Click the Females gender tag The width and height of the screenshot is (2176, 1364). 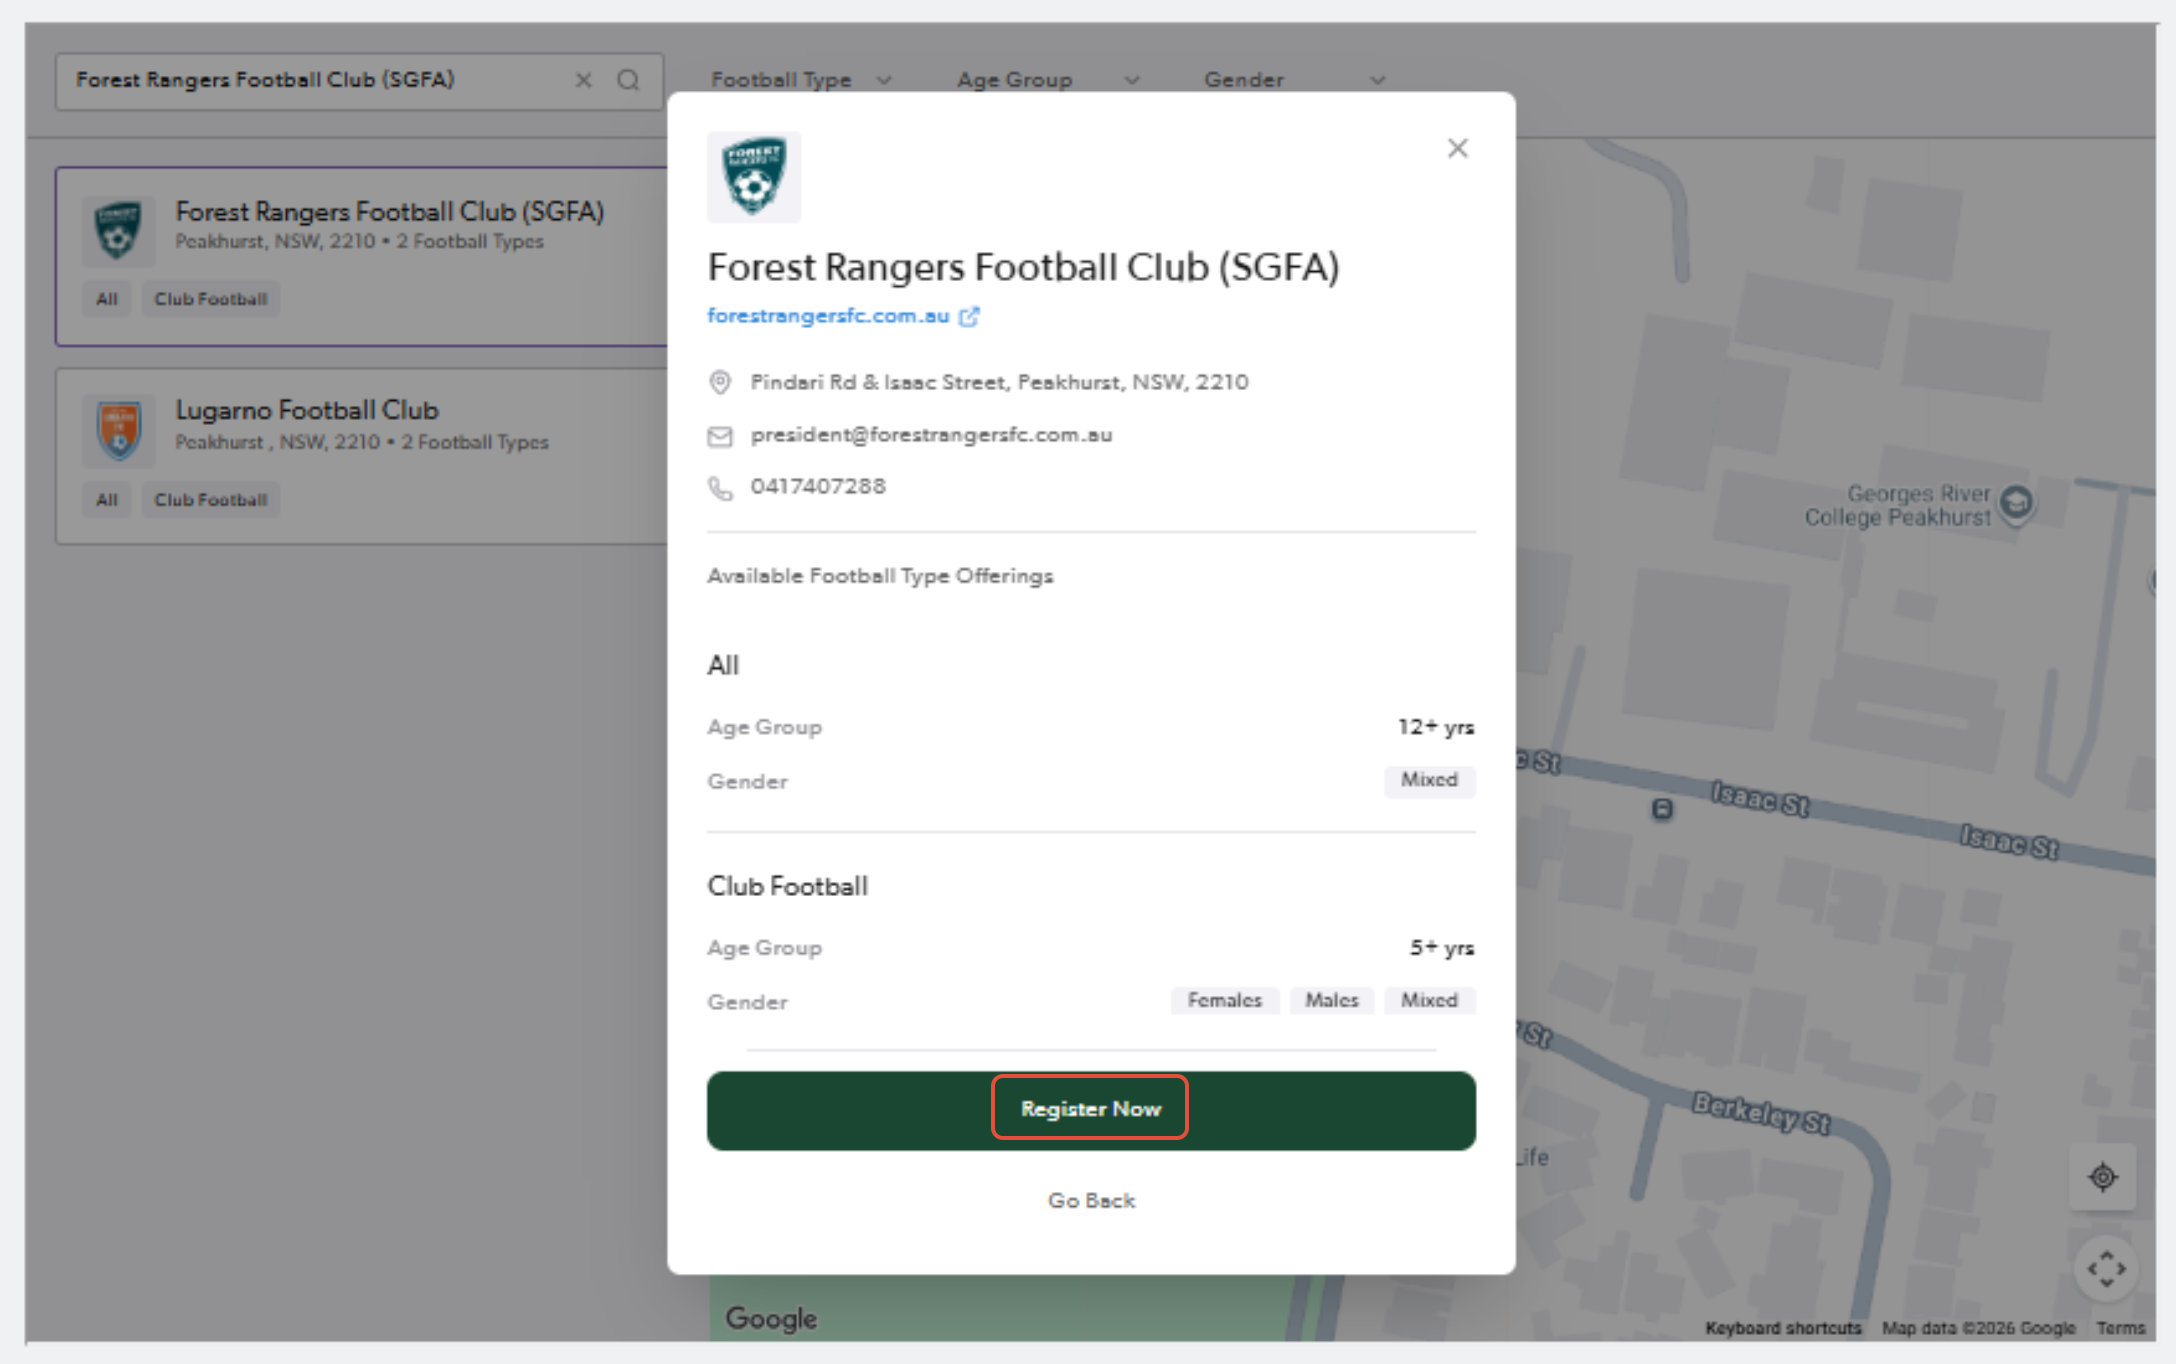click(1225, 1000)
